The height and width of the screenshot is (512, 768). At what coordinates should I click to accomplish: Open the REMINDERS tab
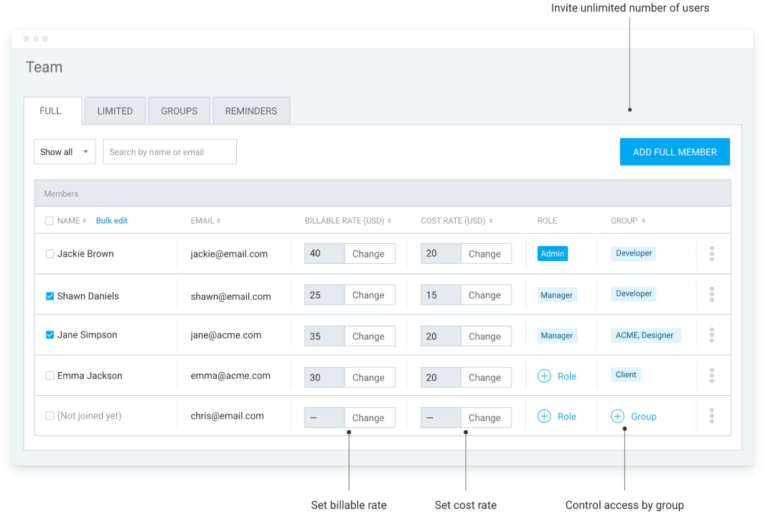click(251, 111)
